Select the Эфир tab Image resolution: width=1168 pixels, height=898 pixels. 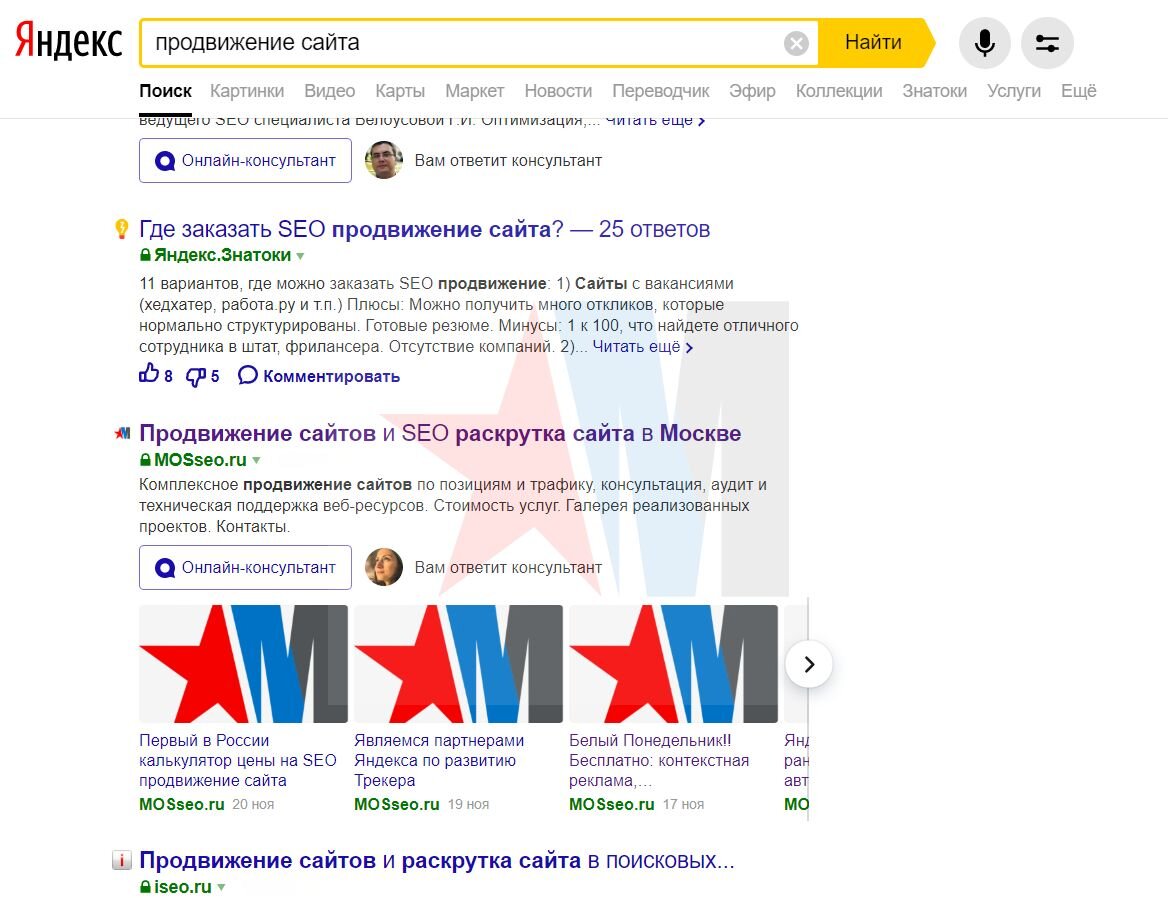tap(752, 91)
